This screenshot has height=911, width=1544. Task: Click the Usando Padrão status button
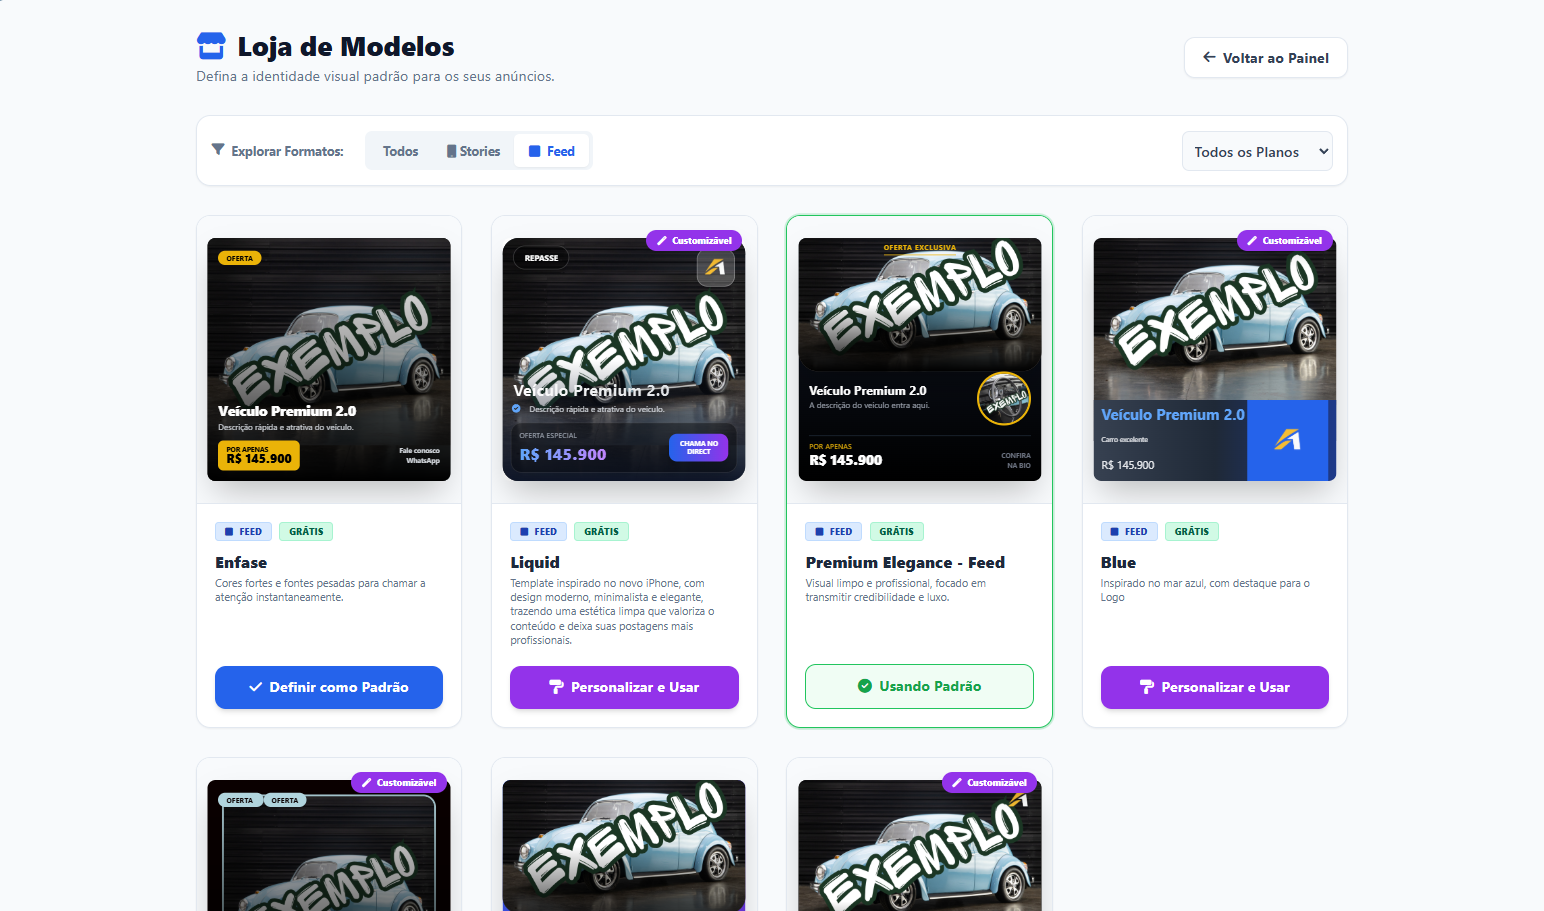click(919, 686)
